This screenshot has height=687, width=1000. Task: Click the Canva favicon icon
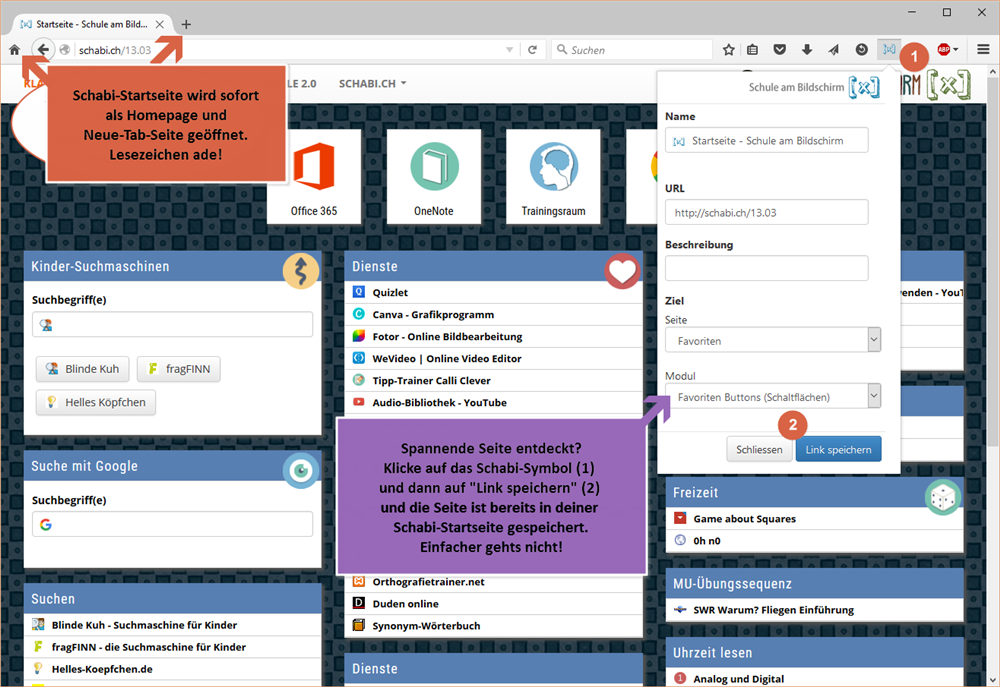tap(359, 314)
